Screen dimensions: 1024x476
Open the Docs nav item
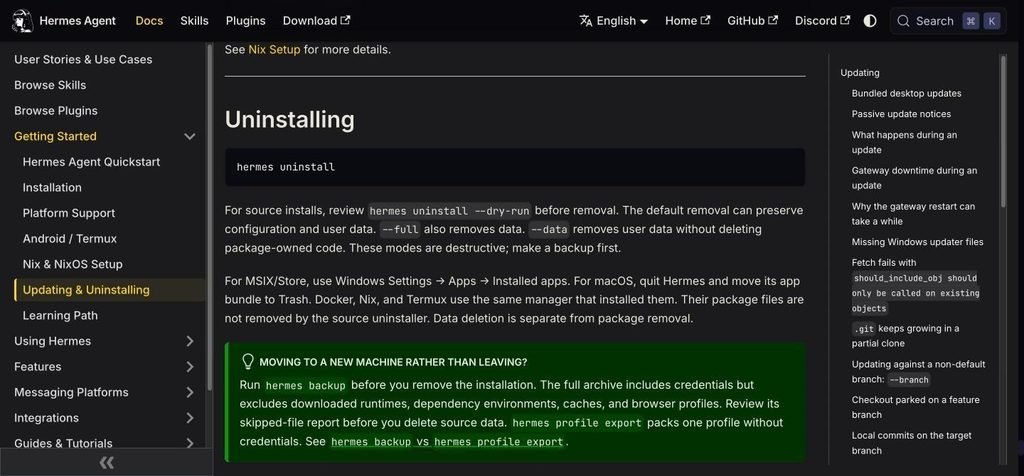click(x=149, y=21)
